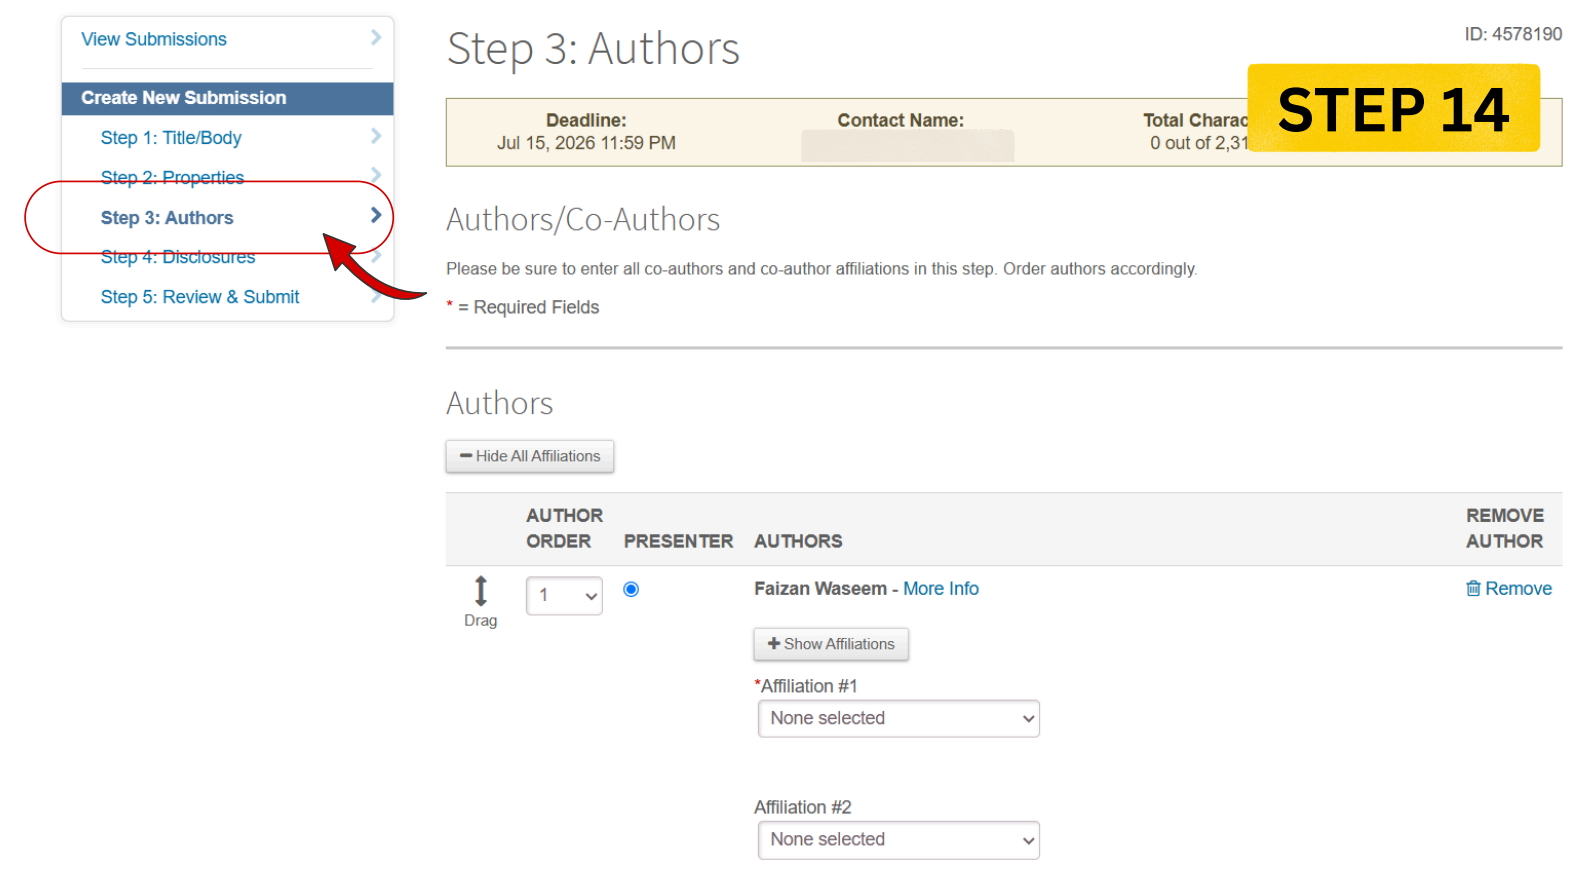
Task: Open the author order dropdown
Action: (x=564, y=596)
